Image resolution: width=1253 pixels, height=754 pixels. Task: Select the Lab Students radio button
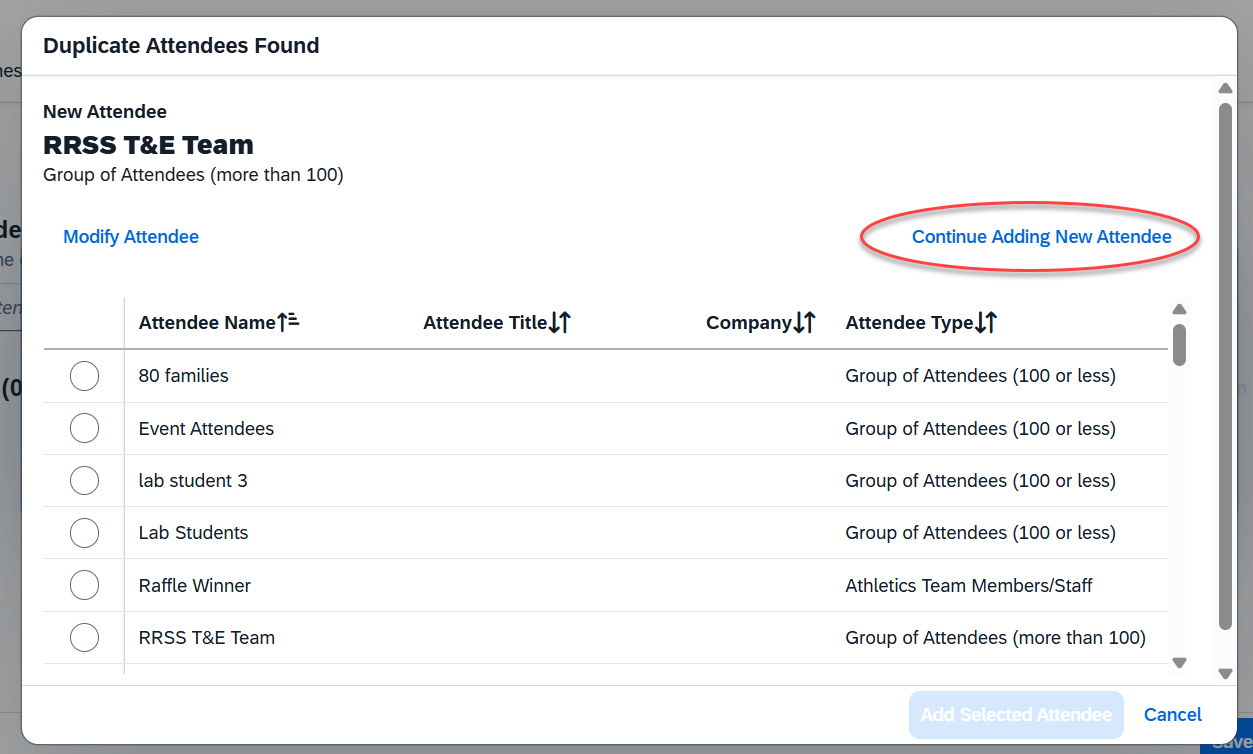click(x=84, y=532)
